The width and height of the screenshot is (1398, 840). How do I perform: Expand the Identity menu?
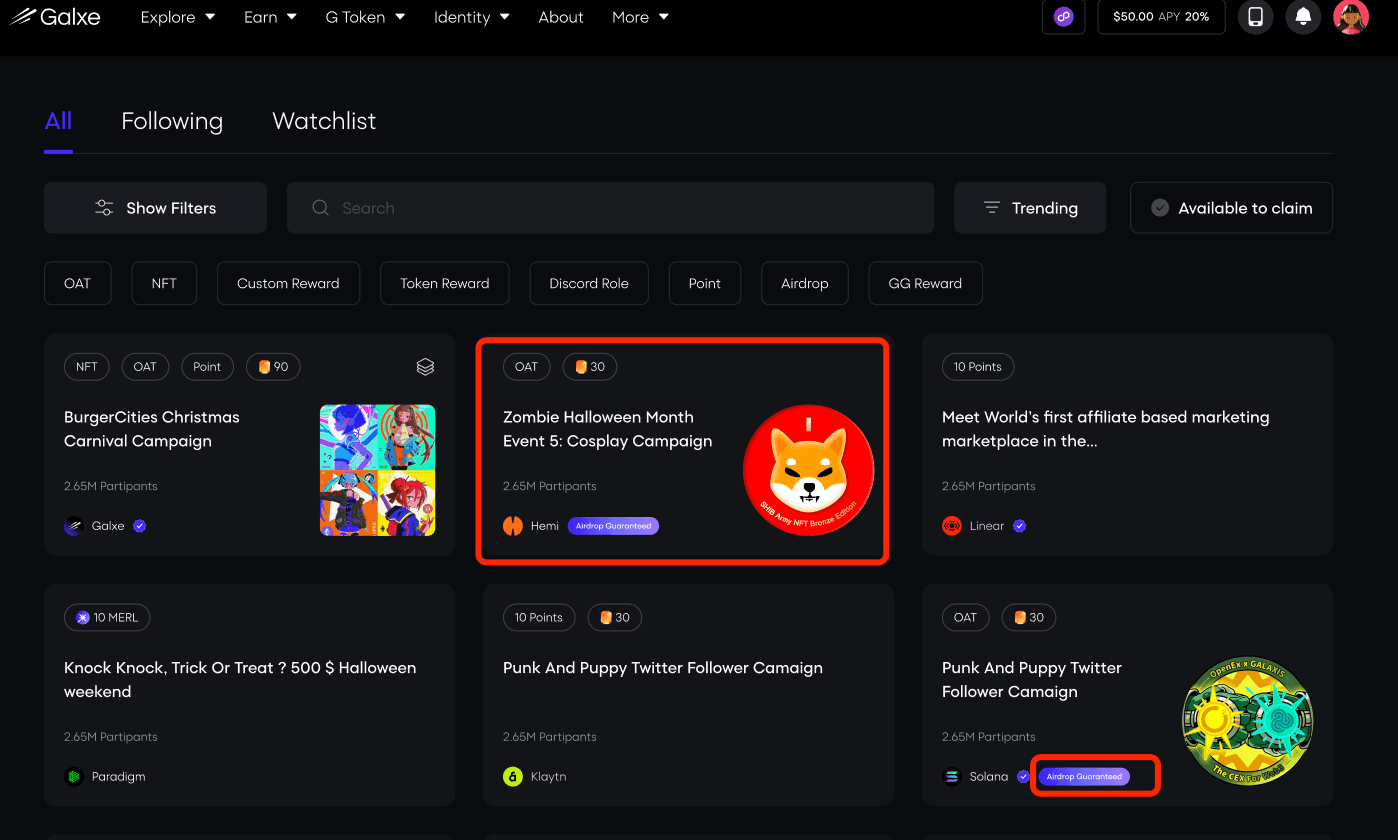coord(472,17)
